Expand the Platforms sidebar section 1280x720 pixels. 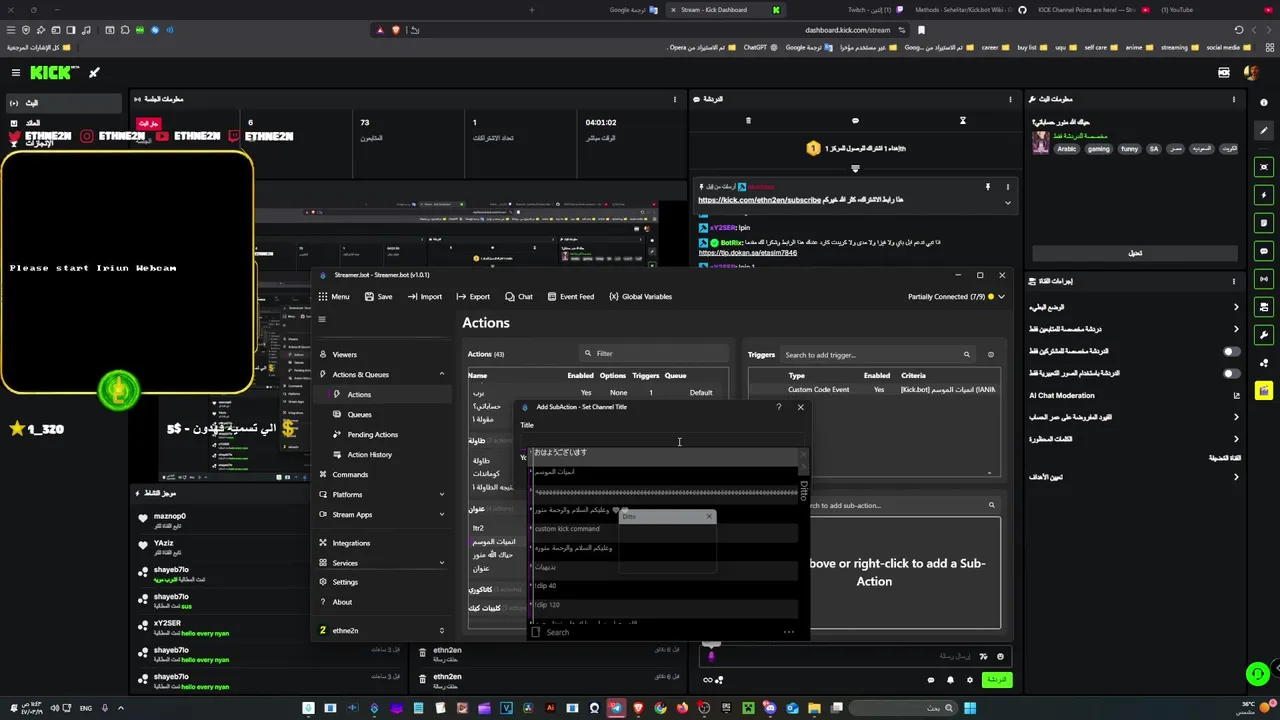(x=441, y=494)
